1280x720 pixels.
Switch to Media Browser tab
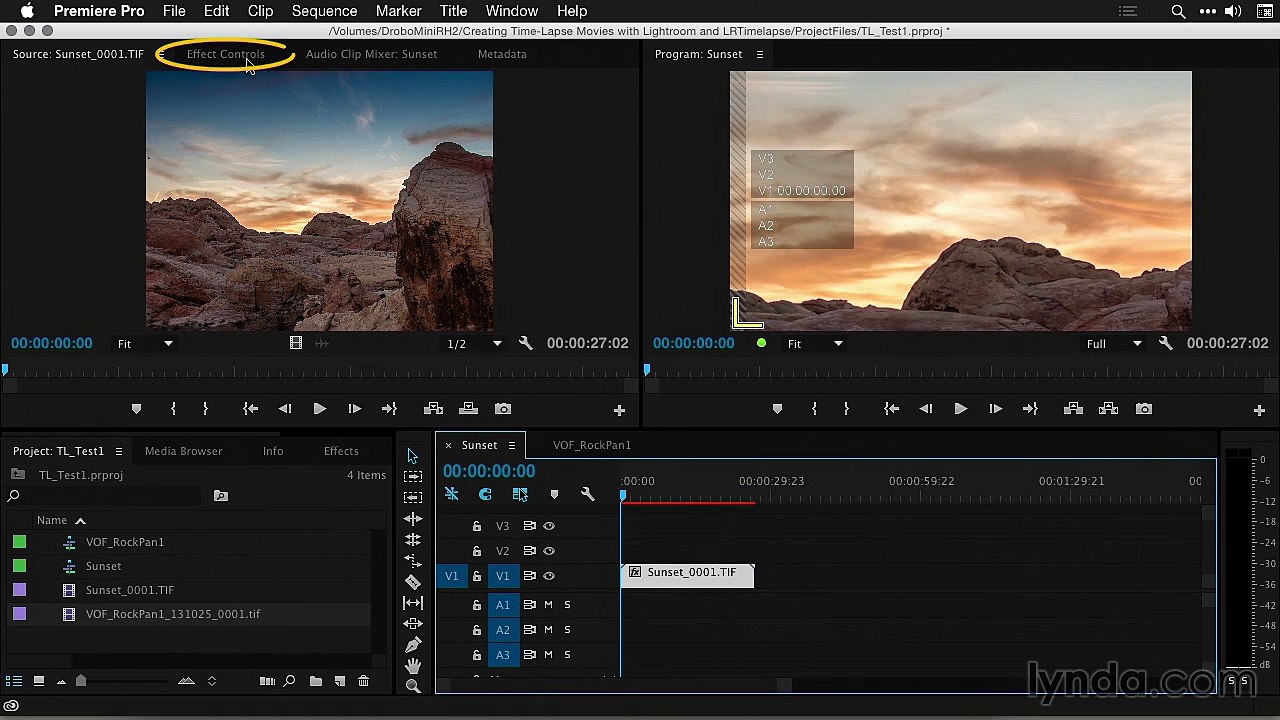pyautogui.click(x=184, y=451)
